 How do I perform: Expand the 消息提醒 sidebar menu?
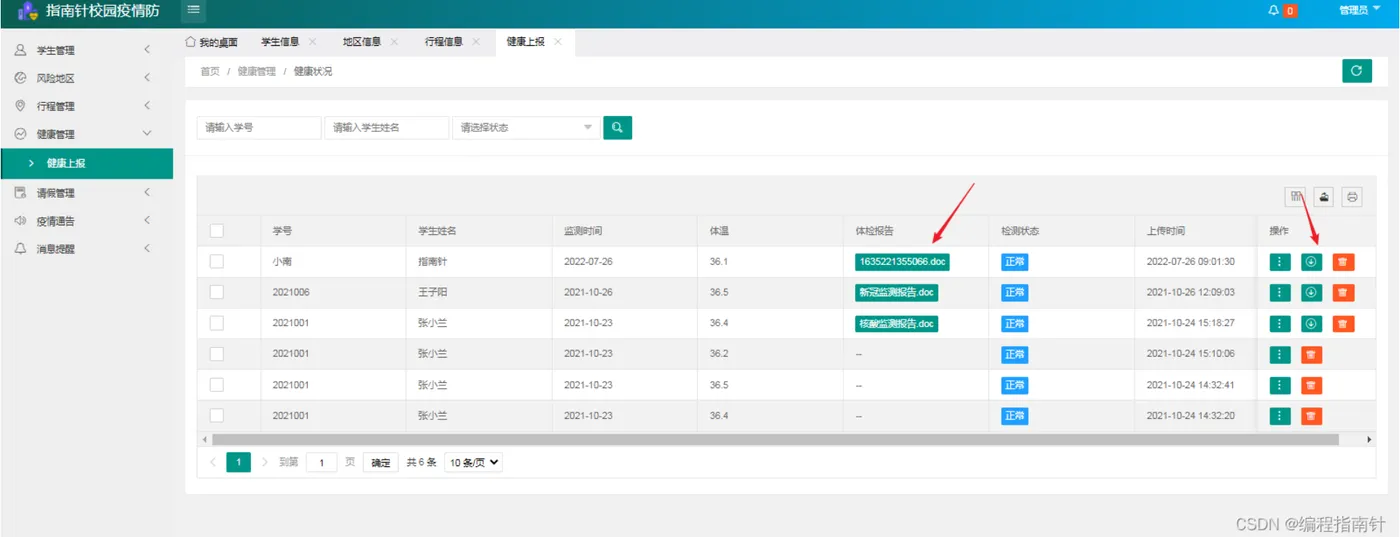(86, 249)
